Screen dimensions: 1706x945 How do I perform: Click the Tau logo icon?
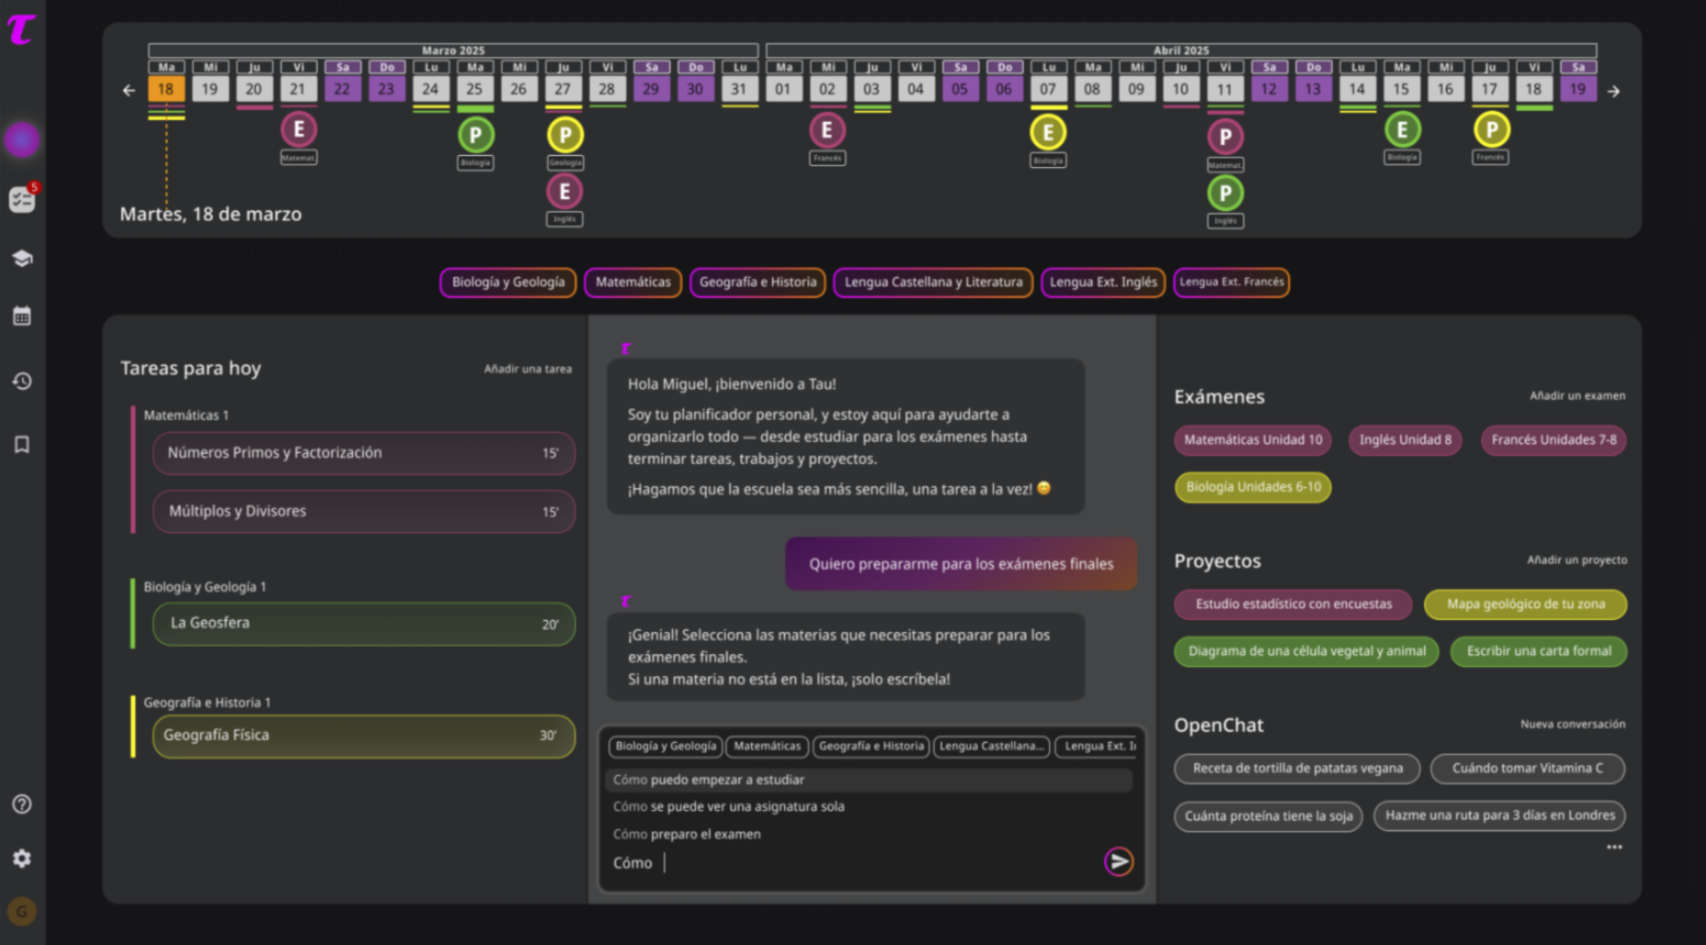[x=21, y=29]
